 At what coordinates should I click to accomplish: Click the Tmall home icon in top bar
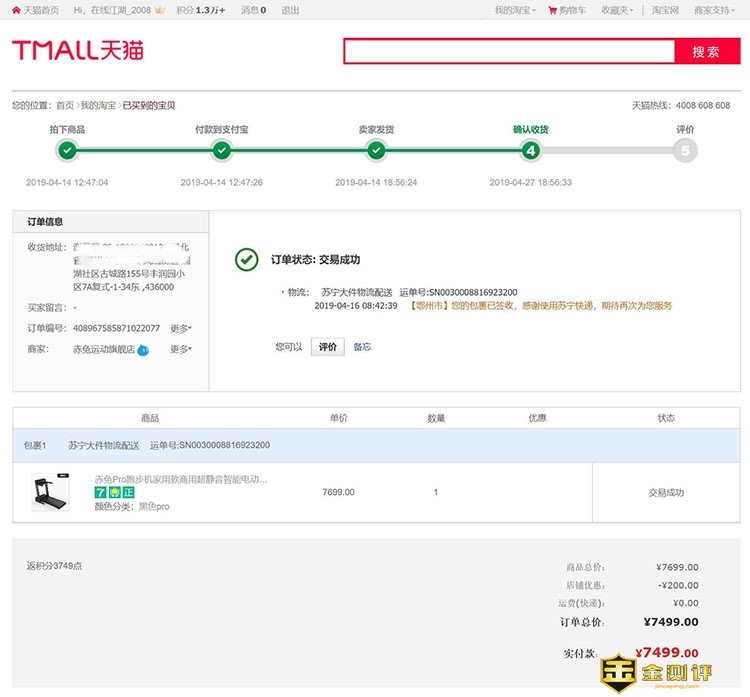click(16, 10)
